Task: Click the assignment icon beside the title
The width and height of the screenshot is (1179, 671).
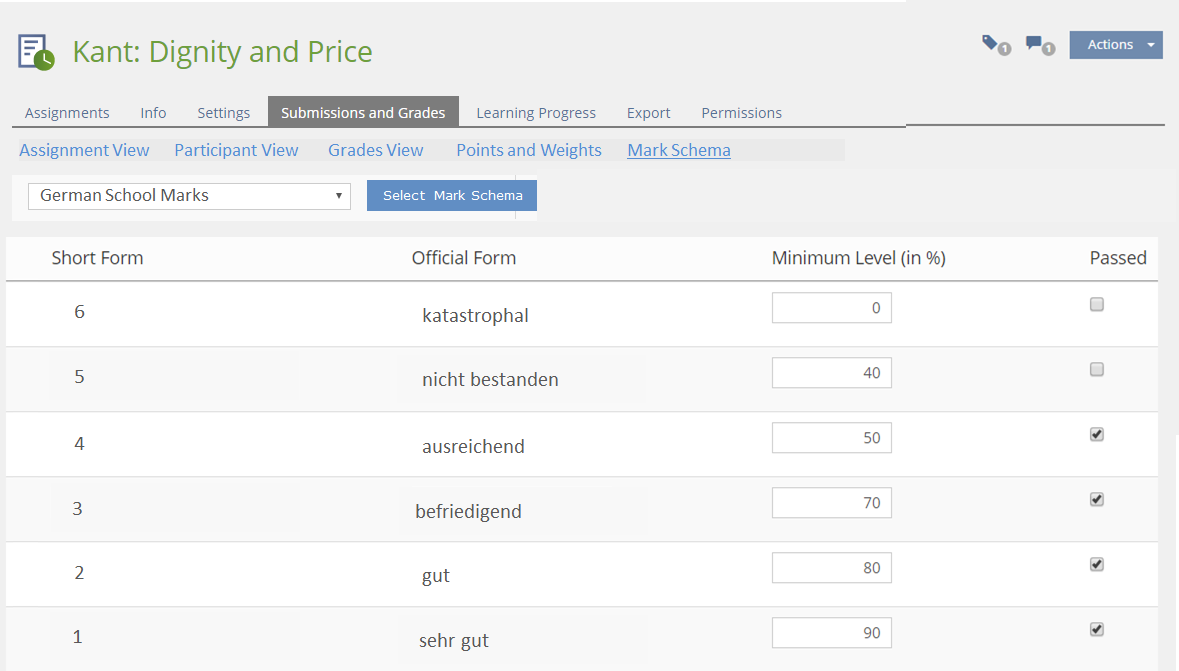Action: pos(36,52)
